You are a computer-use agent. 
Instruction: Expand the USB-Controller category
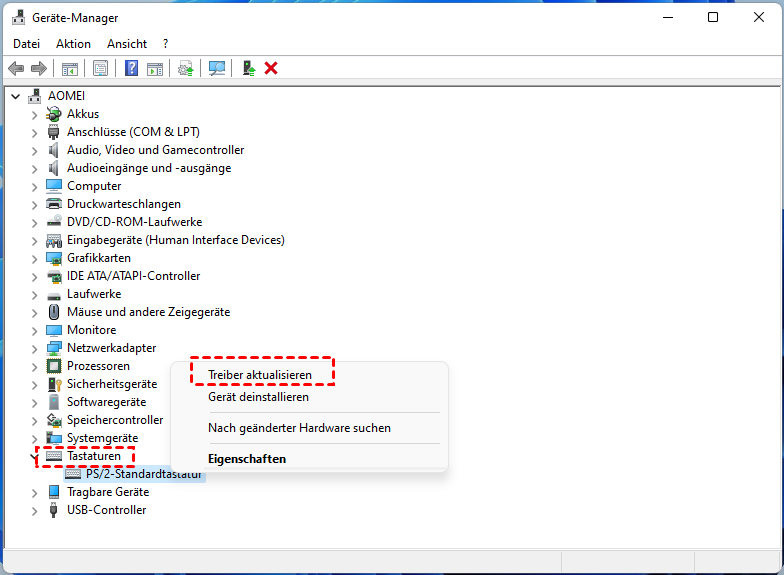34,510
